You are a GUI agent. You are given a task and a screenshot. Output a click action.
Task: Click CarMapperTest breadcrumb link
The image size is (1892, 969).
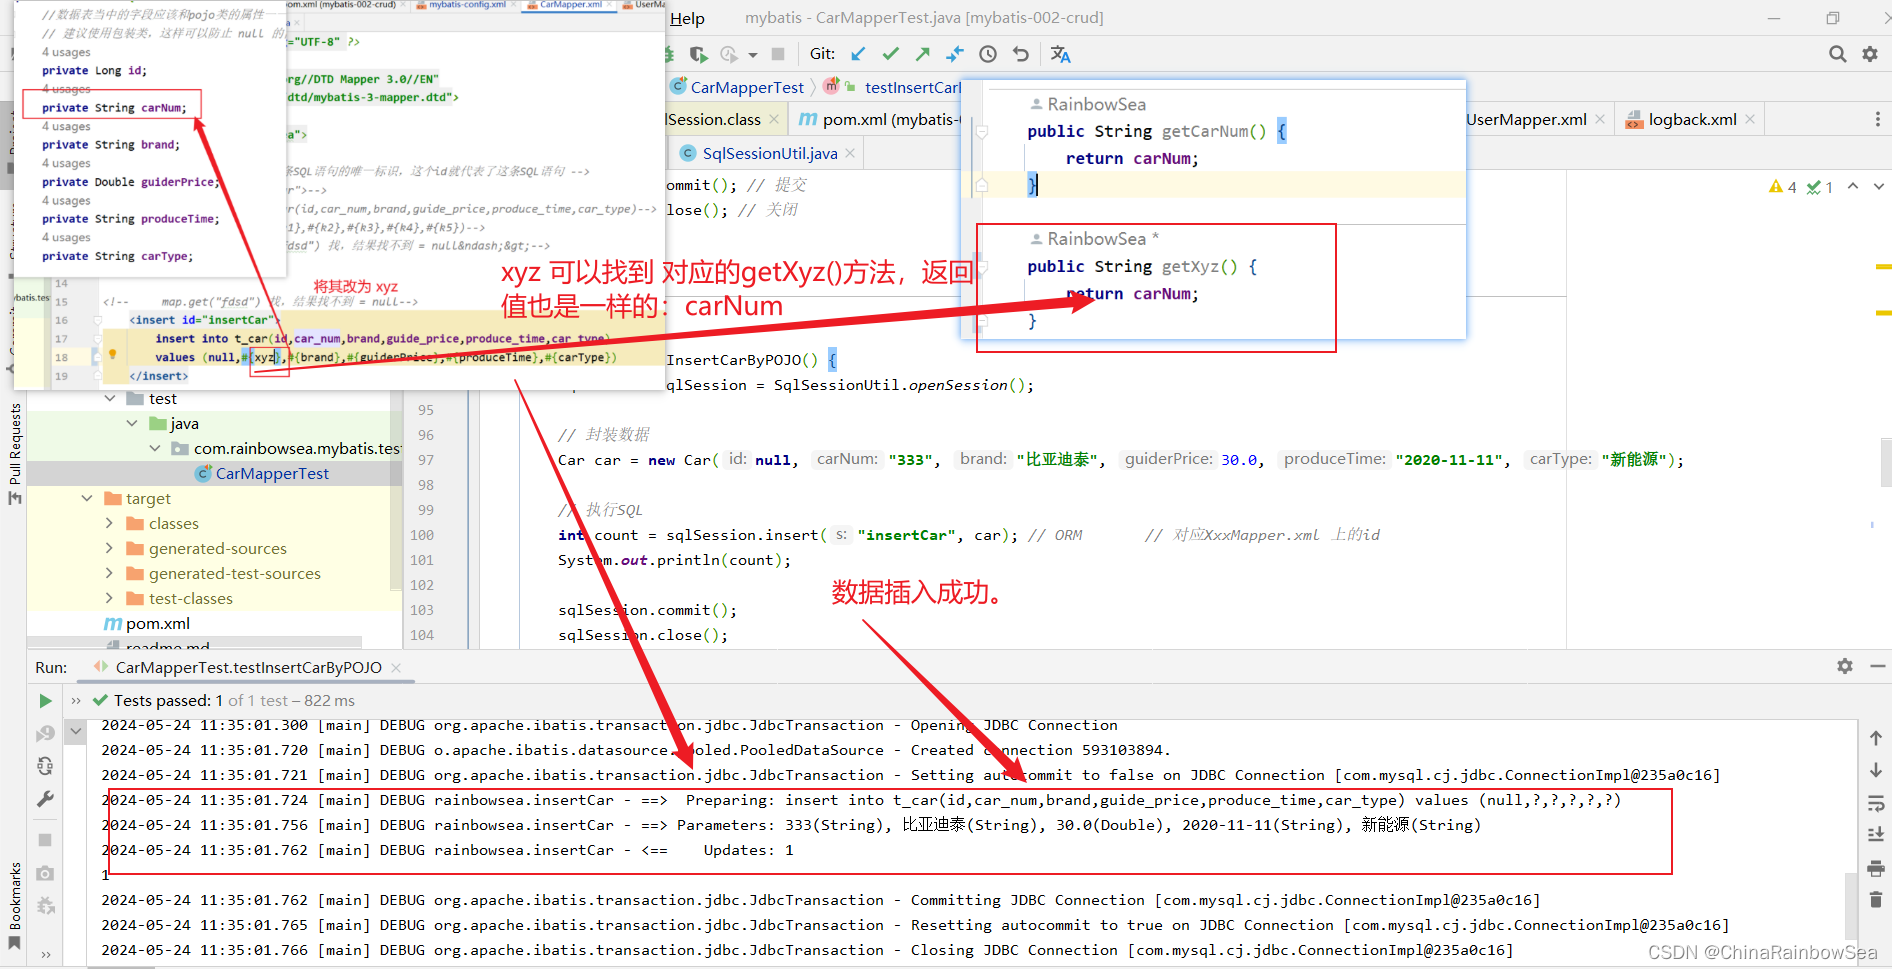coord(746,87)
